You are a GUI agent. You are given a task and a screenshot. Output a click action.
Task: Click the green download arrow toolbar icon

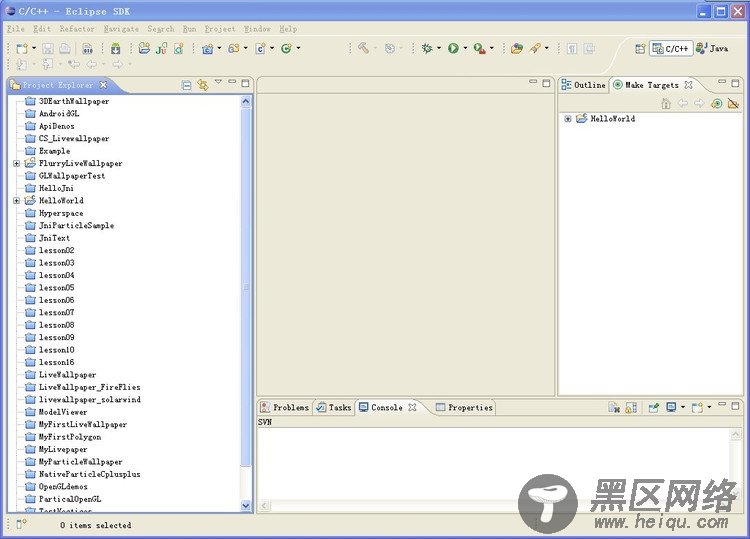point(115,48)
